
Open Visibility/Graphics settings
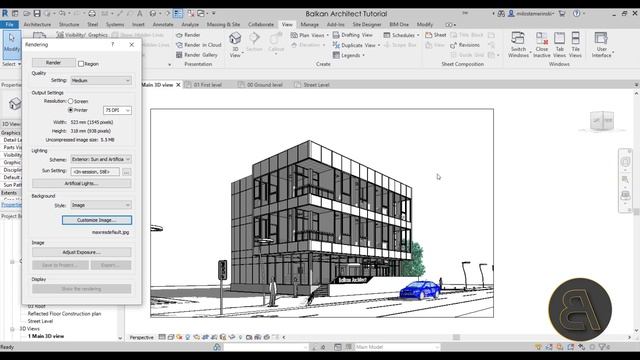(82, 35)
